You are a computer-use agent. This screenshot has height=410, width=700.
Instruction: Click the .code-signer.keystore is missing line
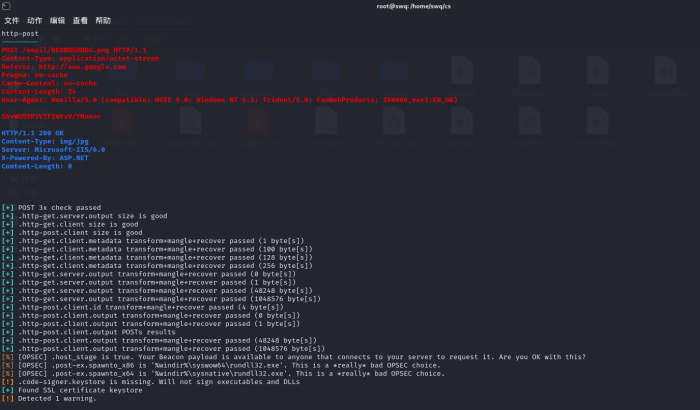coord(150,381)
